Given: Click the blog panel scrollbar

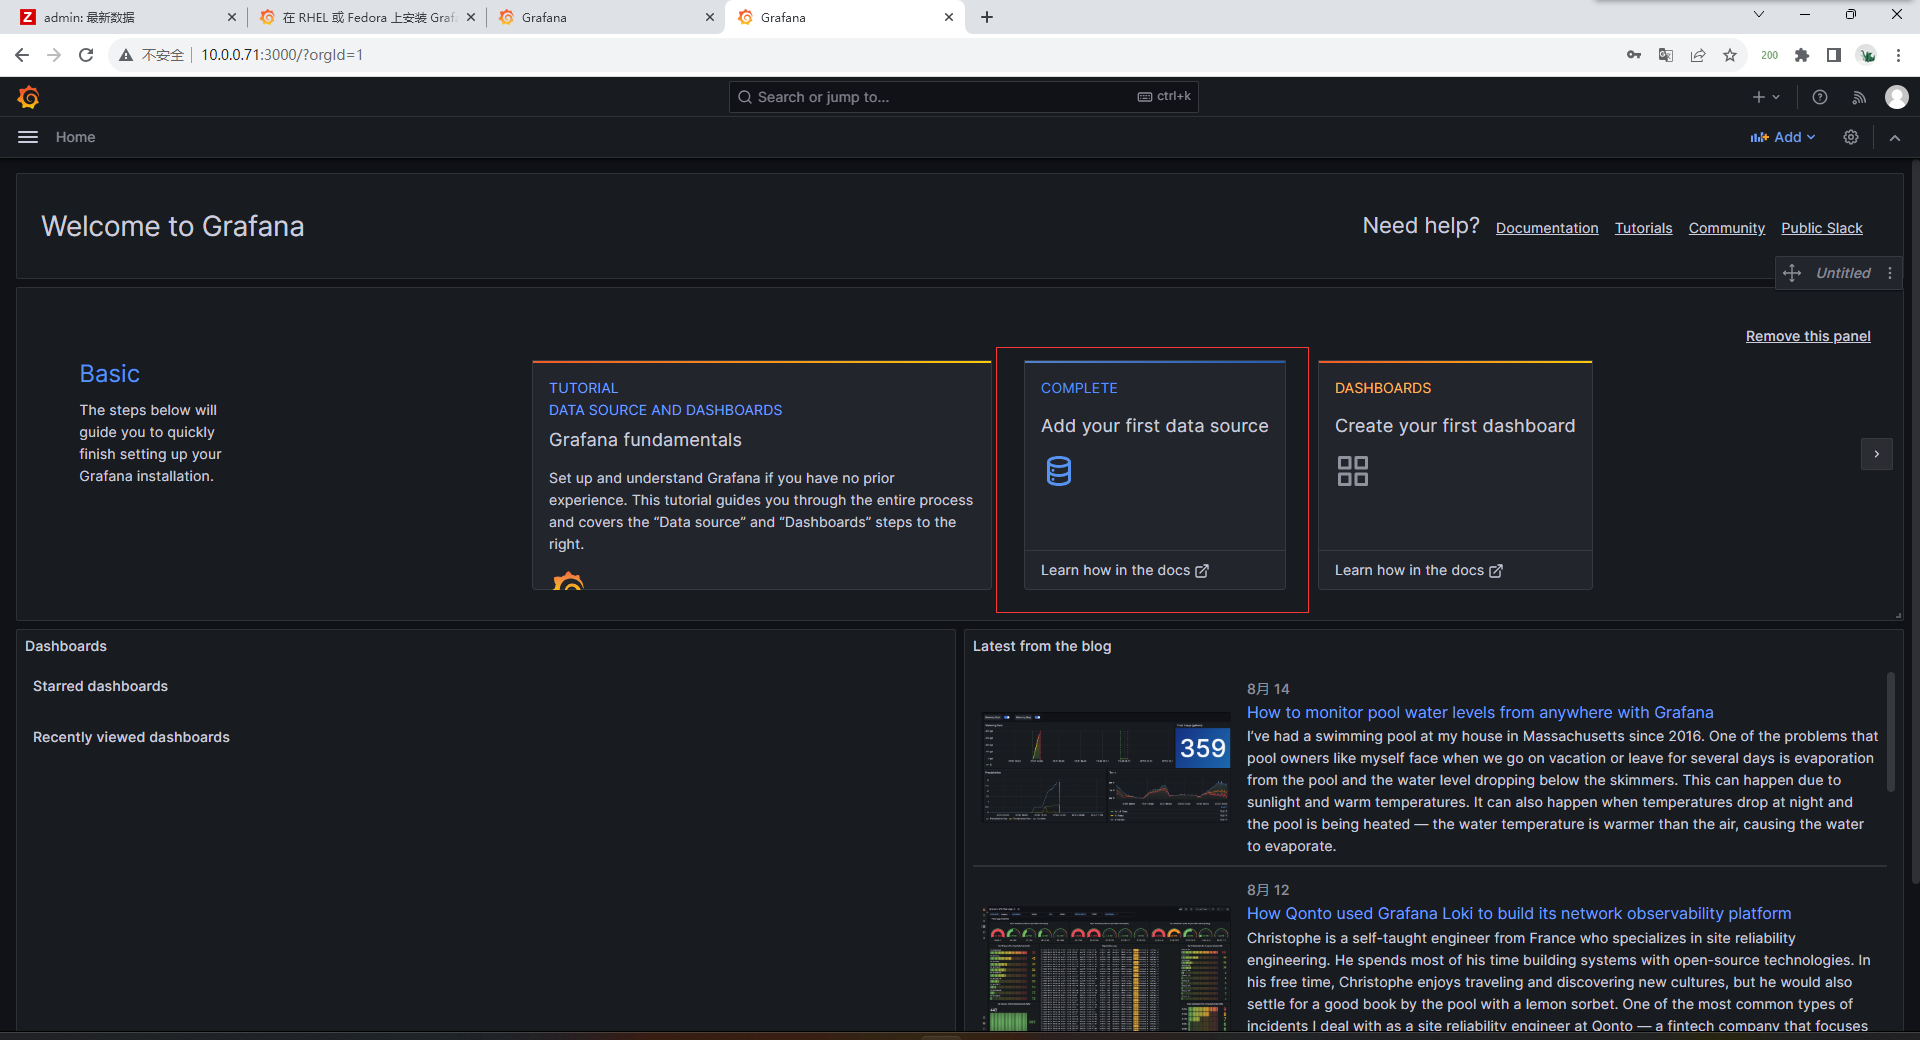Looking at the screenshot, I should 1890,732.
